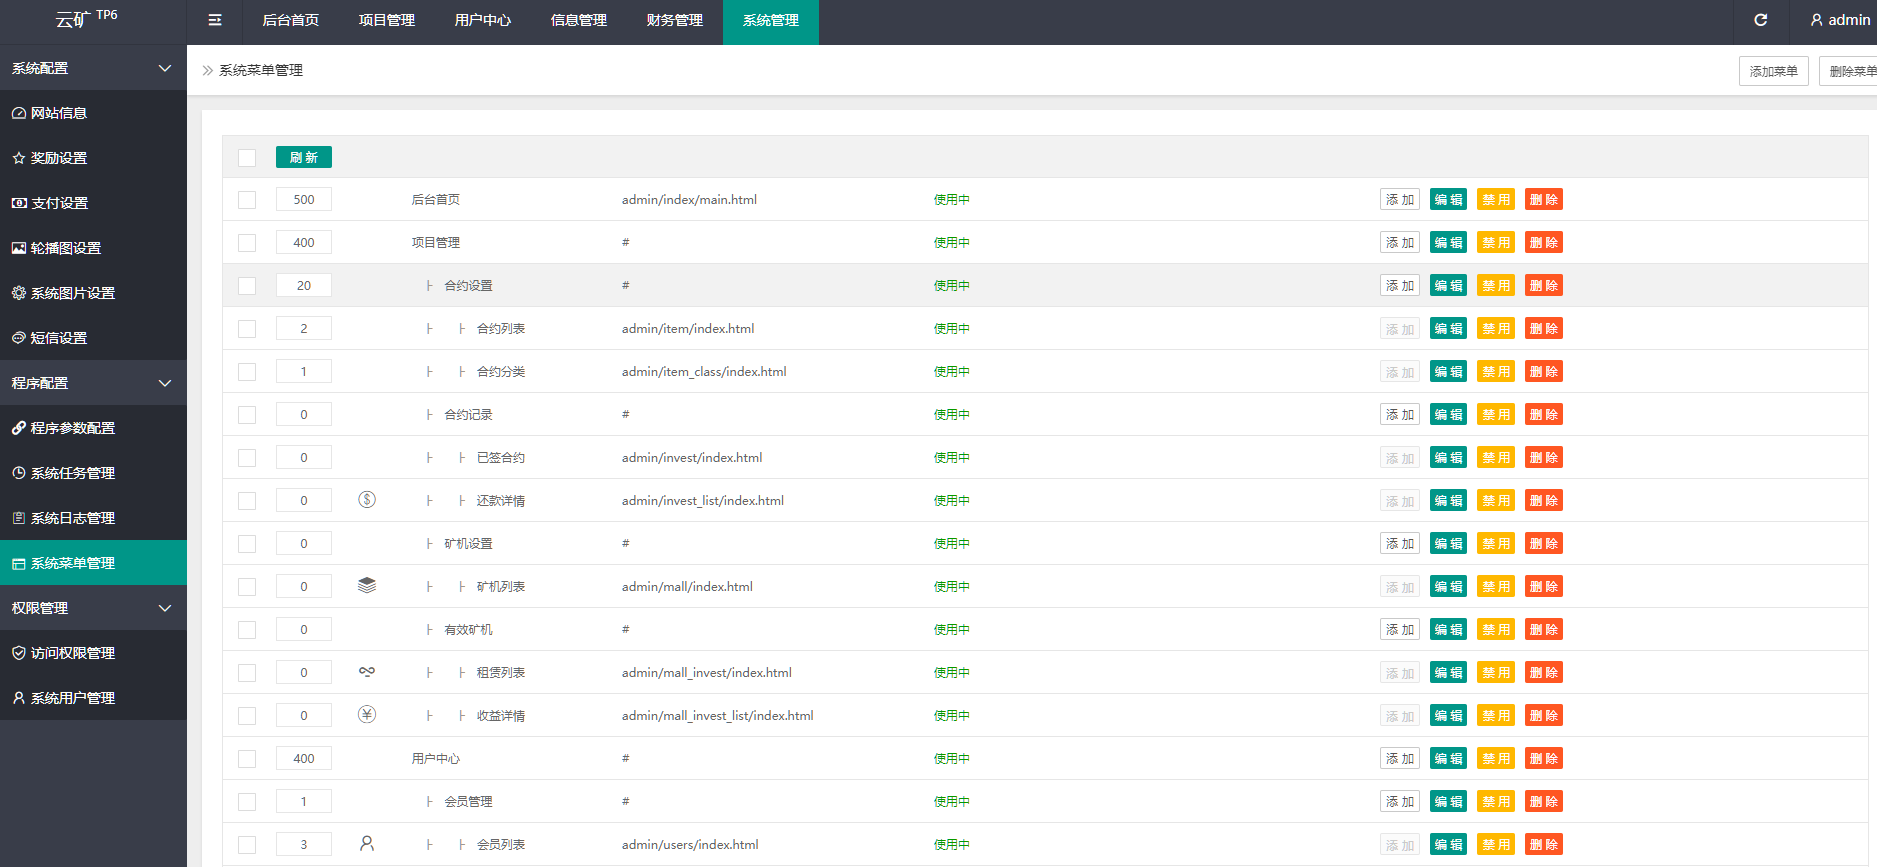The width and height of the screenshot is (1877, 867).
Task: Switch to the 财务管理 top tab
Action: pos(674,20)
